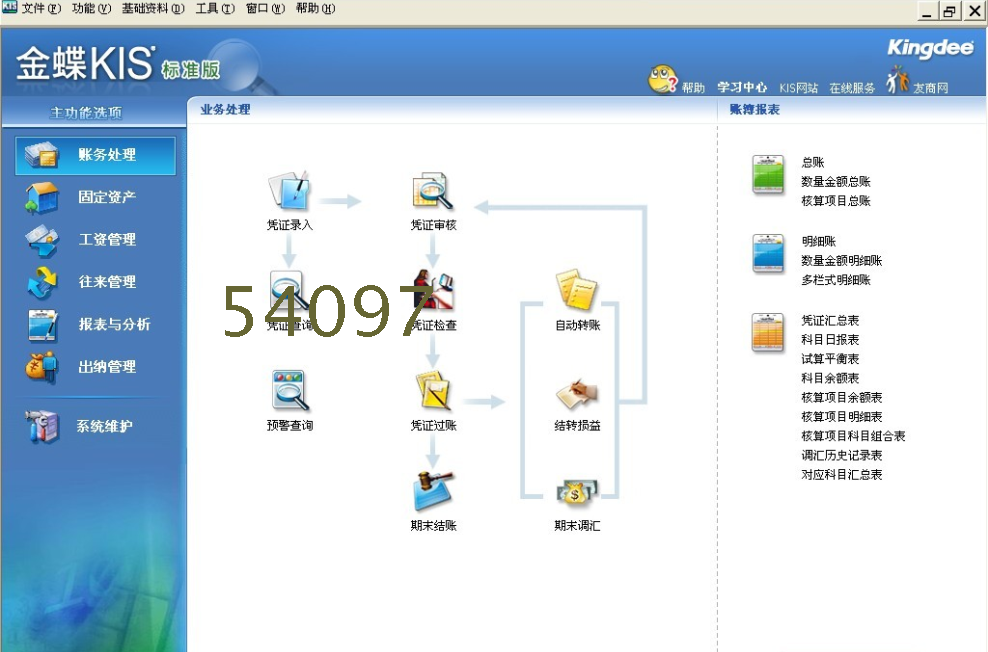This screenshot has width=988, height=652.
Task: Open the 凭证录入 voucher entry icon
Action: pyautogui.click(x=289, y=190)
